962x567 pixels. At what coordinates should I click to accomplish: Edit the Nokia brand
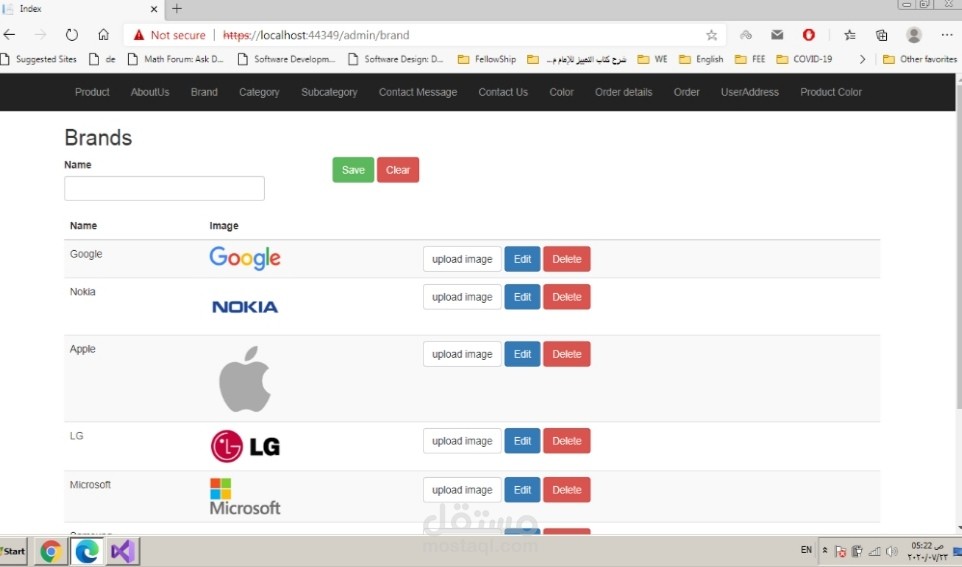522,297
